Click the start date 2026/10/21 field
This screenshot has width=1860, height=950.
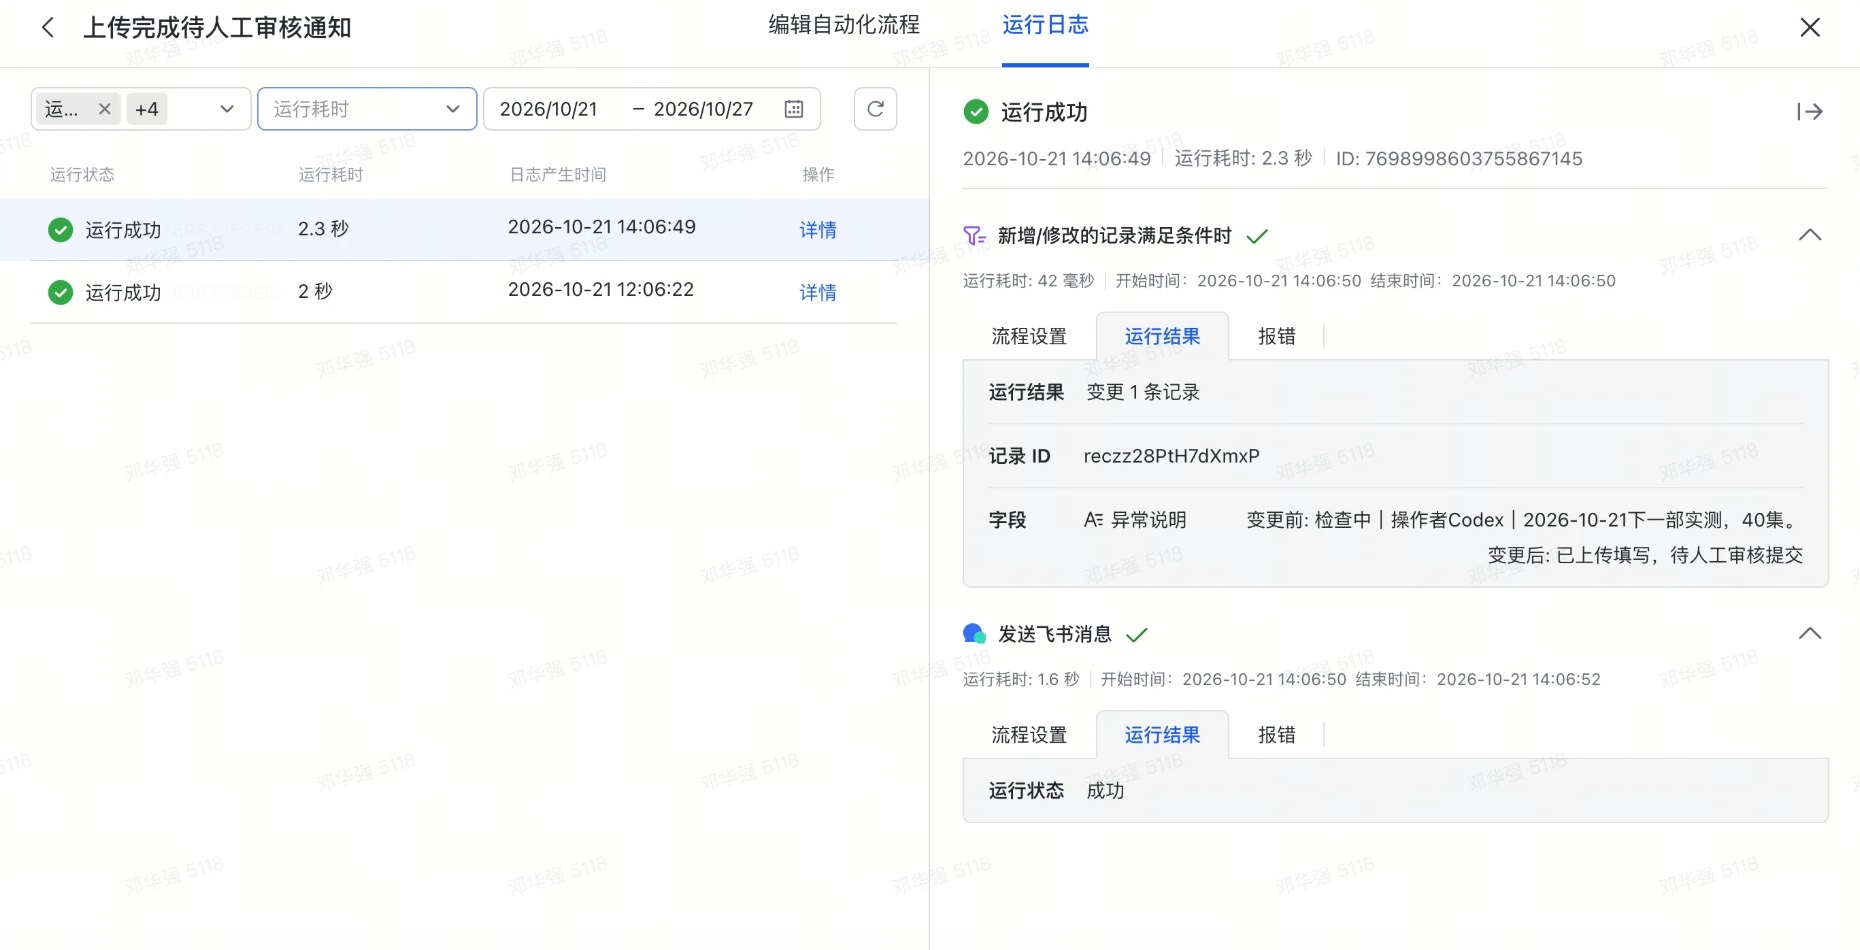click(x=548, y=109)
